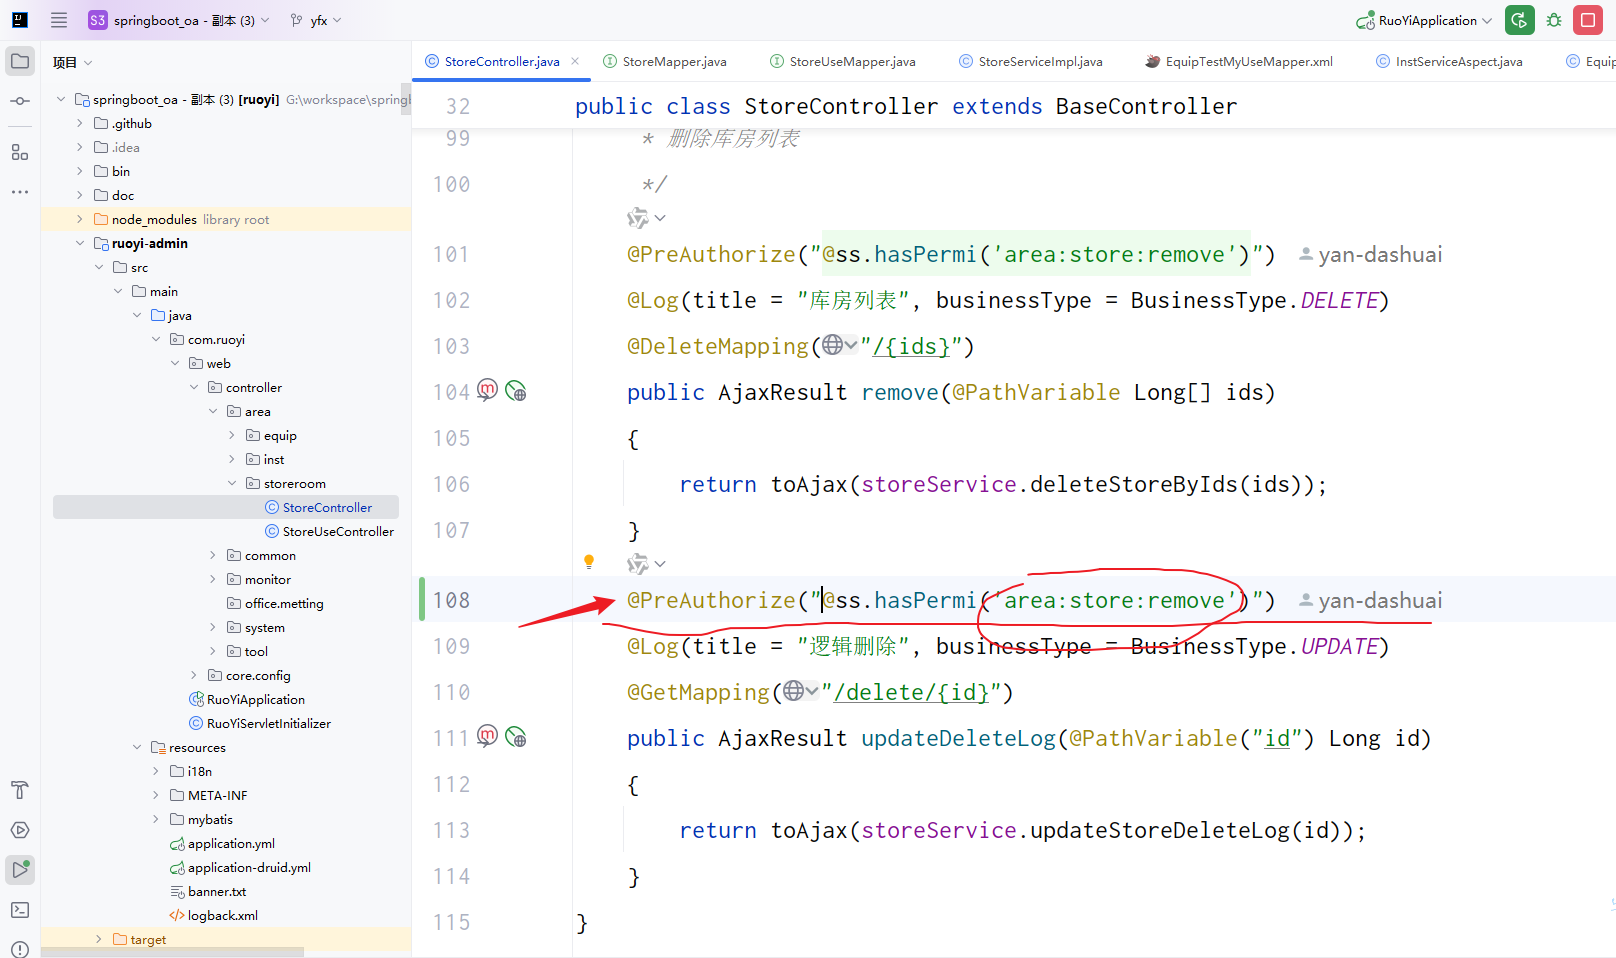Collapse the storeroom package

232,483
